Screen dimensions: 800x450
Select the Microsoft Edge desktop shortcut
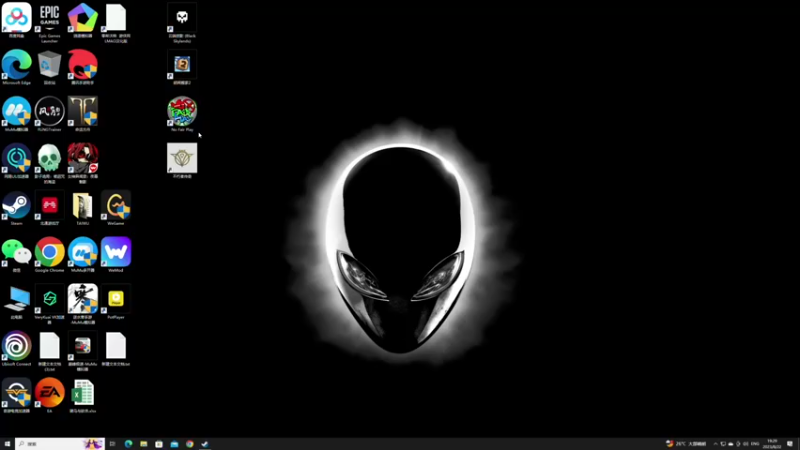click(x=16, y=65)
